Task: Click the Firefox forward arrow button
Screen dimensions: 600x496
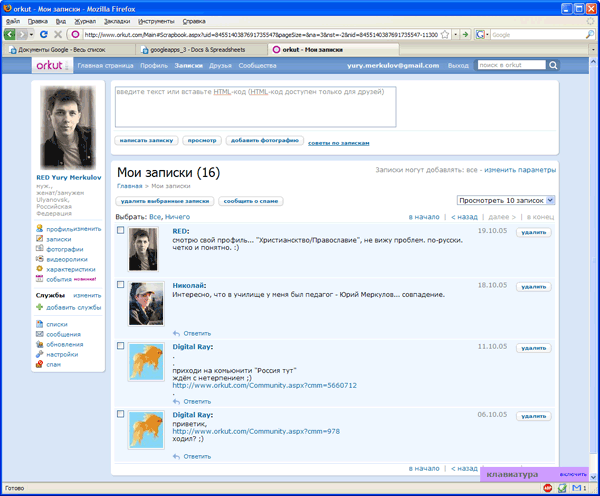Action: pos(22,34)
